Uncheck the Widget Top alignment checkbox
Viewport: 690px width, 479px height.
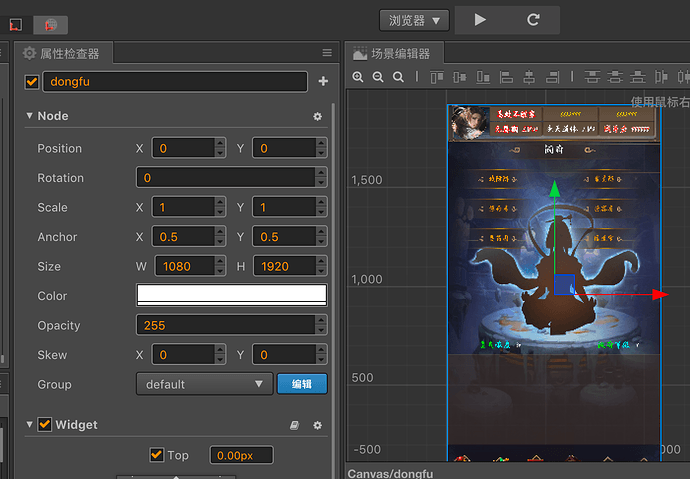tap(157, 455)
